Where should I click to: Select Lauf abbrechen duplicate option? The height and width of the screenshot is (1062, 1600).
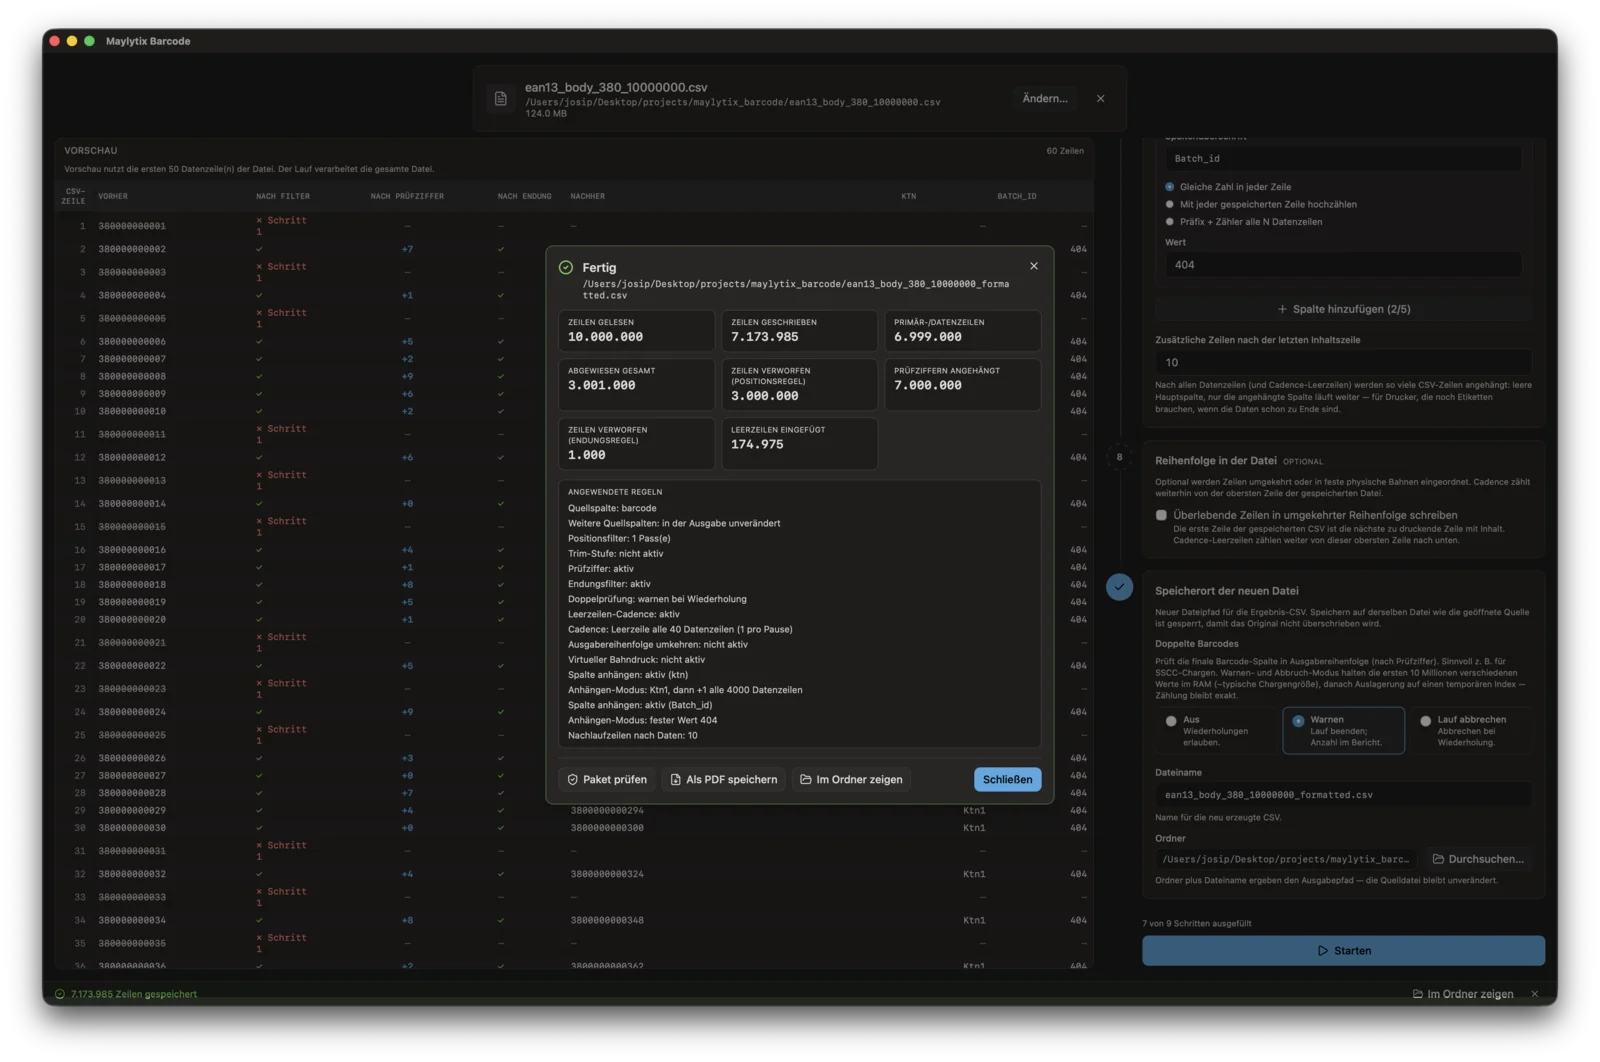pos(1470,730)
